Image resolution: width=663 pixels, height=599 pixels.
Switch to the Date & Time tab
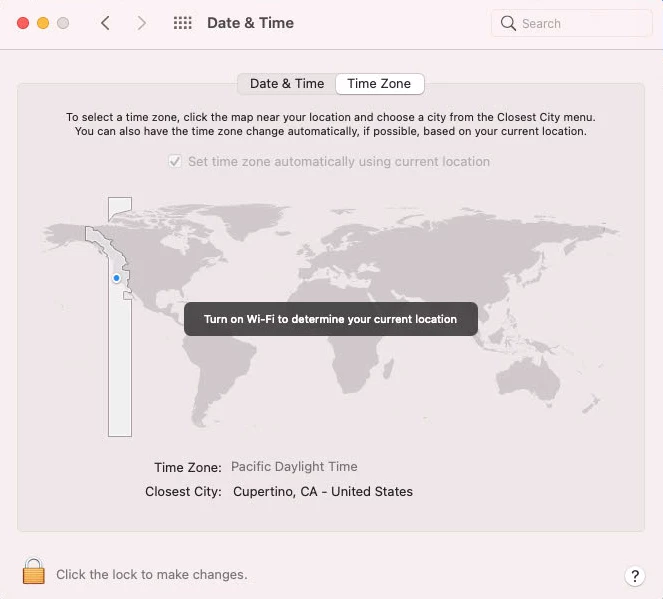point(287,84)
